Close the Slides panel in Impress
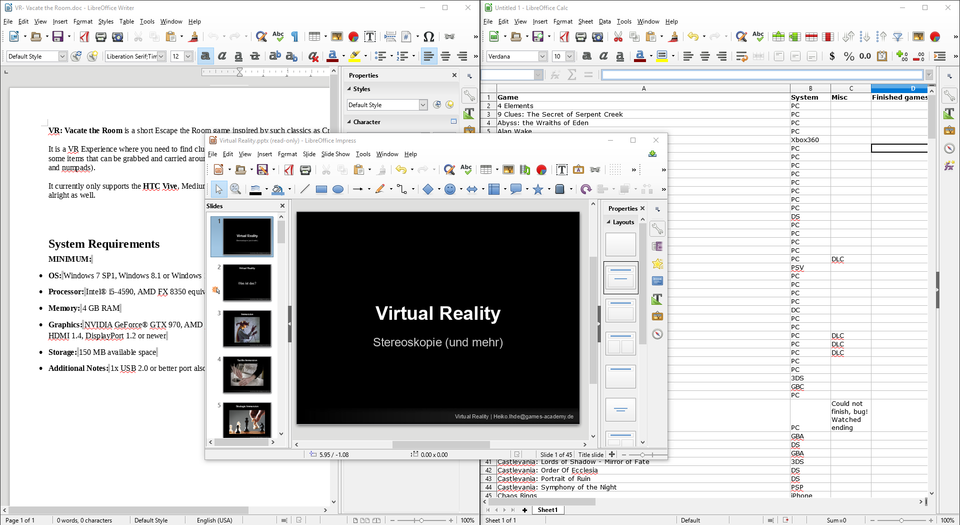The height and width of the screenshot is (525, 960). pos(282,206)
